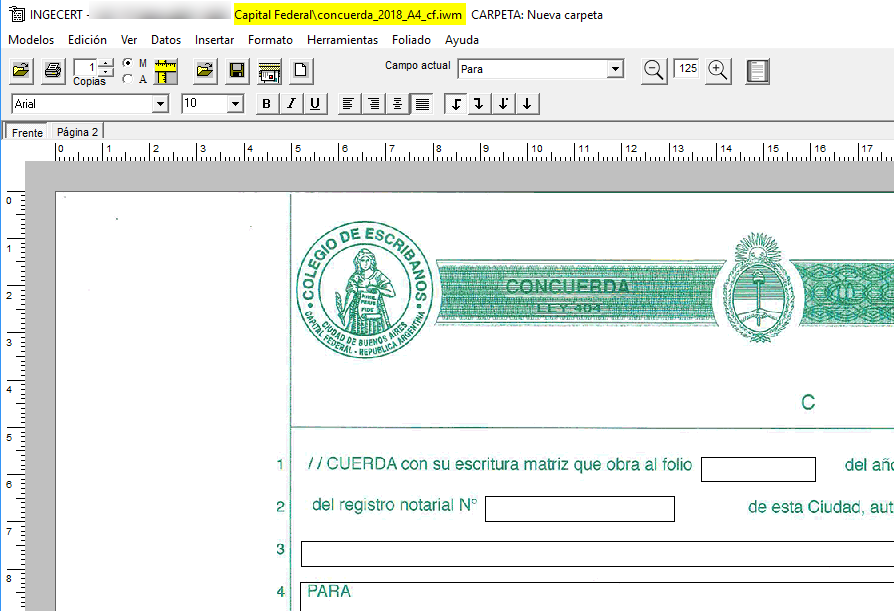The height and width of the screenshot is (611, 894).
Task: Toggle bold formatting
Action: pyautogui.click(x=266, y=104)
